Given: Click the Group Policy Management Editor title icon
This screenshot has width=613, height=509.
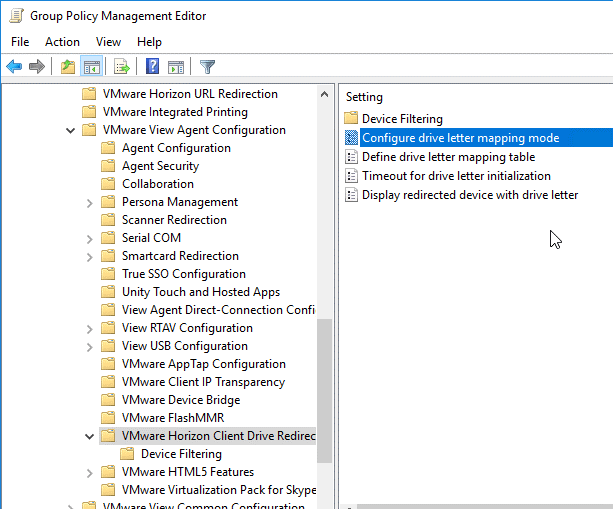Looking at the screenshot, I should coord(16,16).
